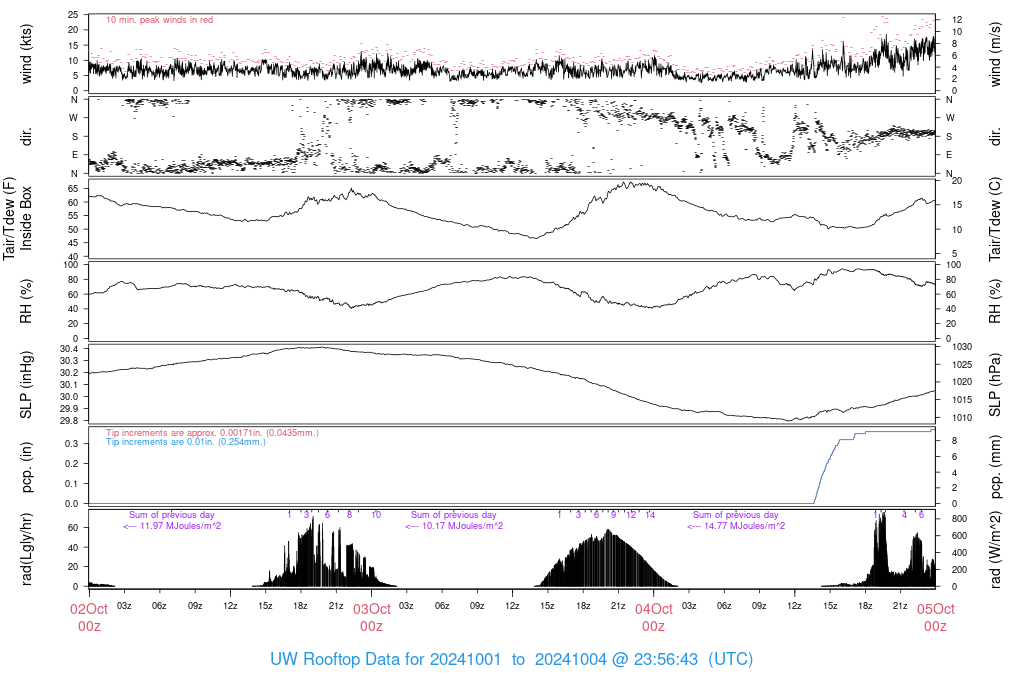Click the pcp. (mm) right axis label
The width and height of the screenshot is (1024, 700).
pos(995,465)
